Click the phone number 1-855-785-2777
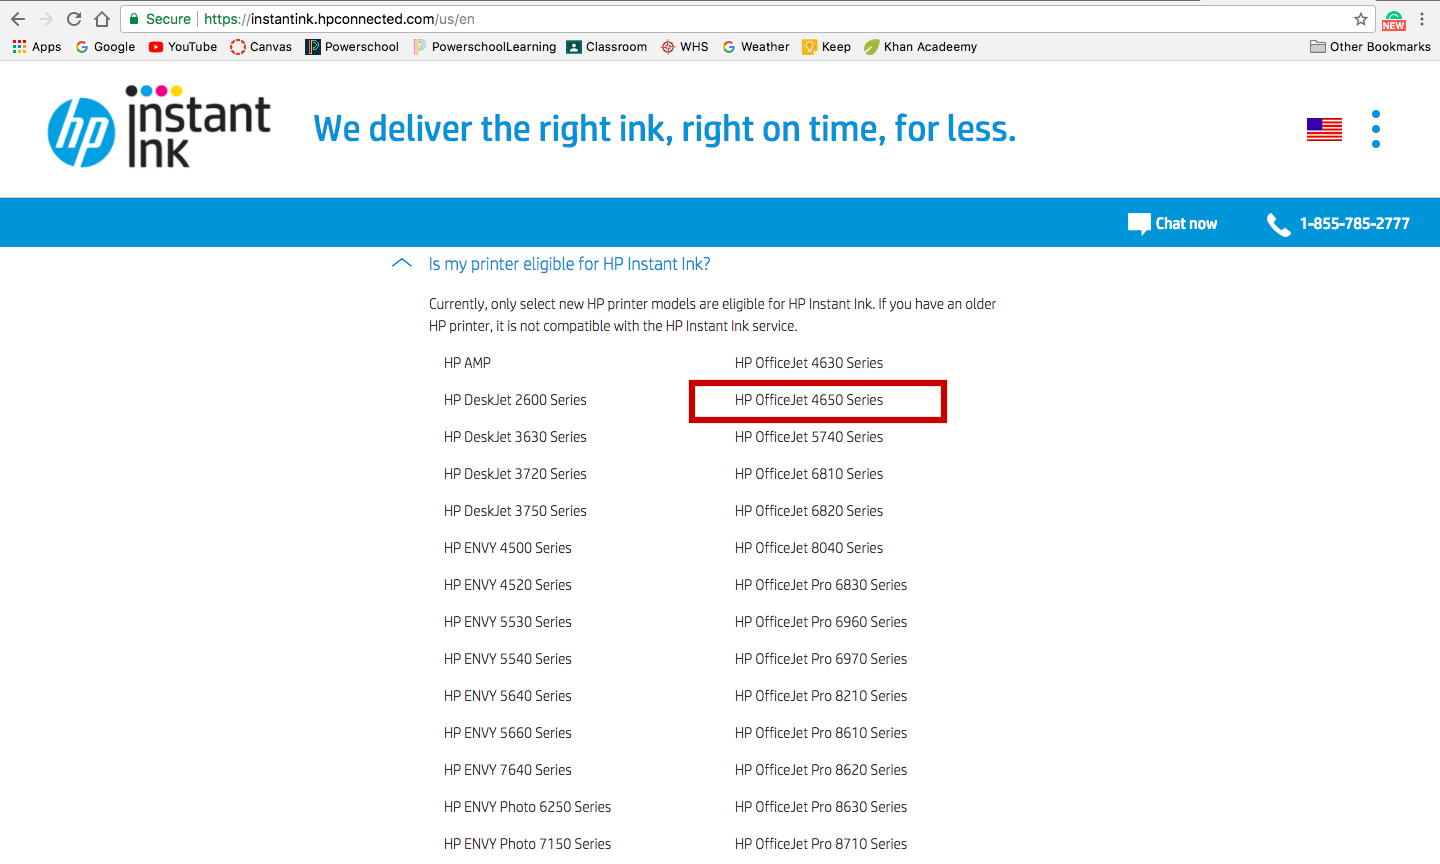This screenshot has width=1440, height=864. pos(1338,224)
